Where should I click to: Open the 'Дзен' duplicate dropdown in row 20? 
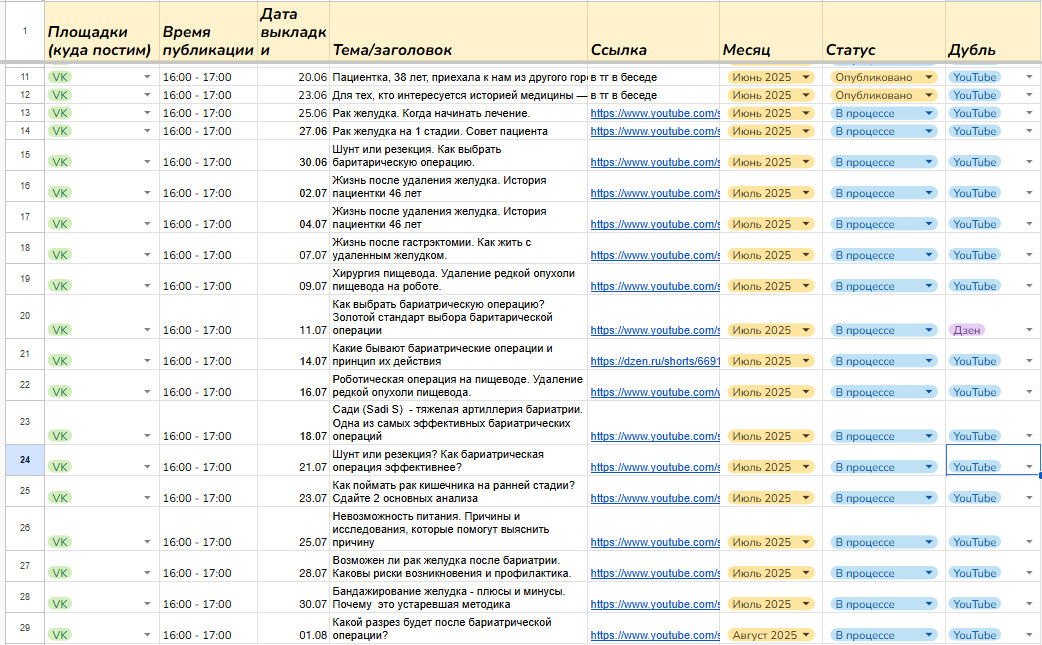pos(1030,330)
